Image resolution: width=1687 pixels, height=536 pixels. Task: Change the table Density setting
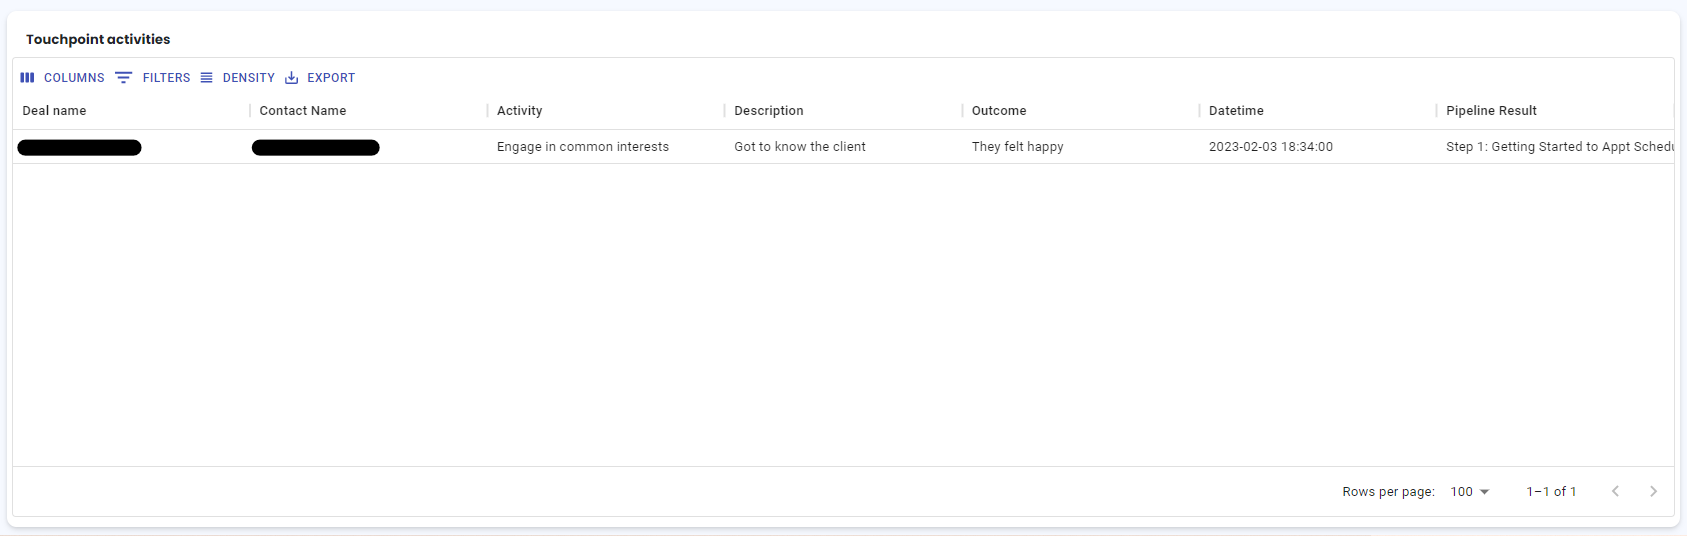point(238,78)
